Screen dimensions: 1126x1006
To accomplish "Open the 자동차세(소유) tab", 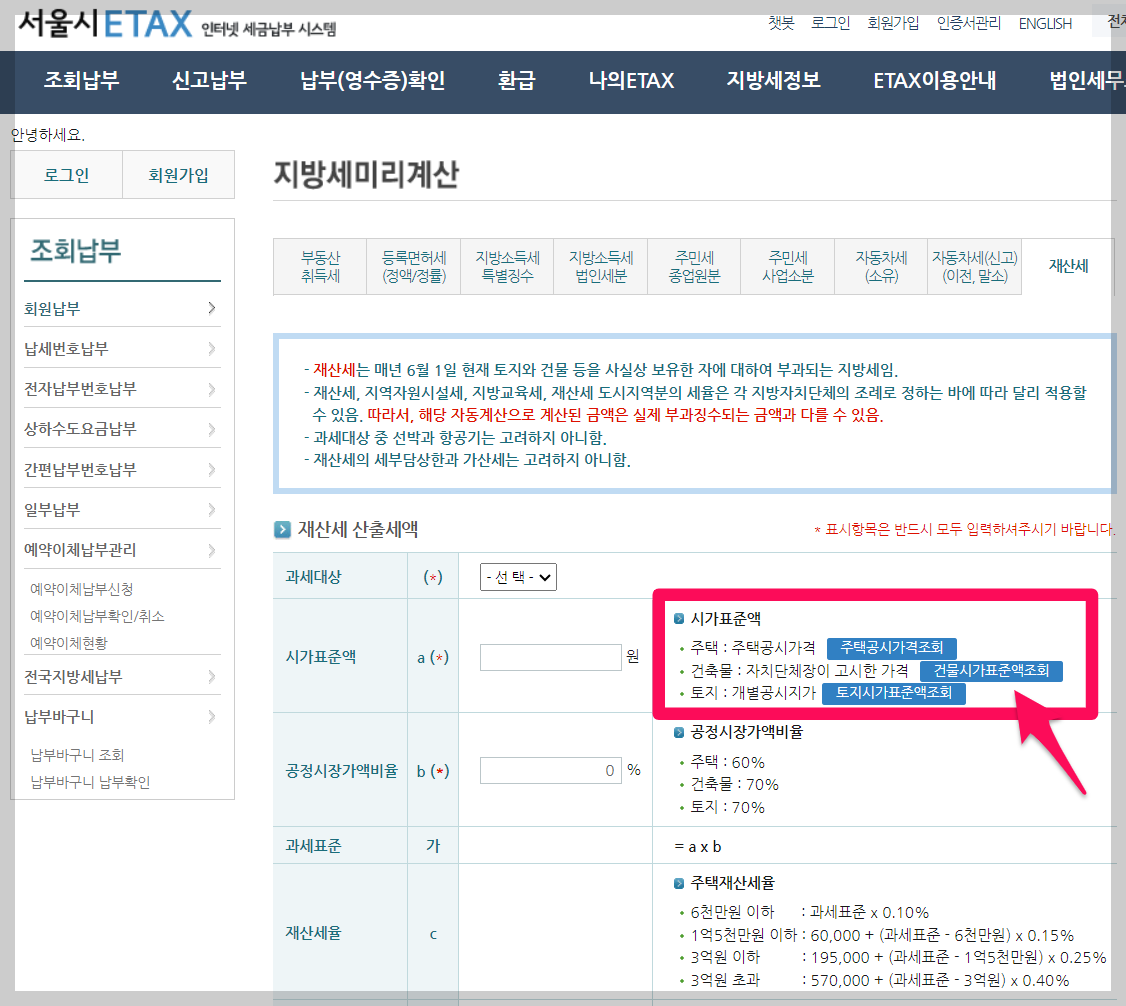I will coord(880,266).
